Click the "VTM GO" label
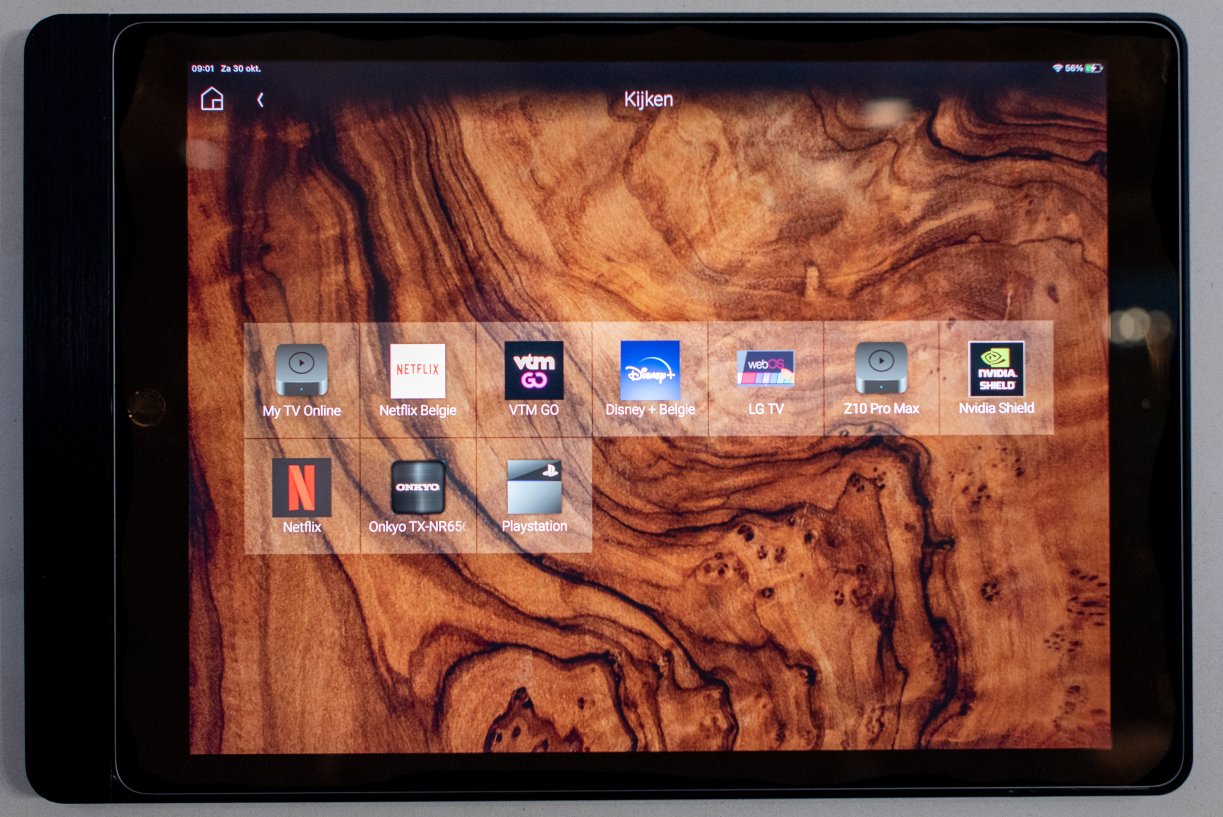 534,410
